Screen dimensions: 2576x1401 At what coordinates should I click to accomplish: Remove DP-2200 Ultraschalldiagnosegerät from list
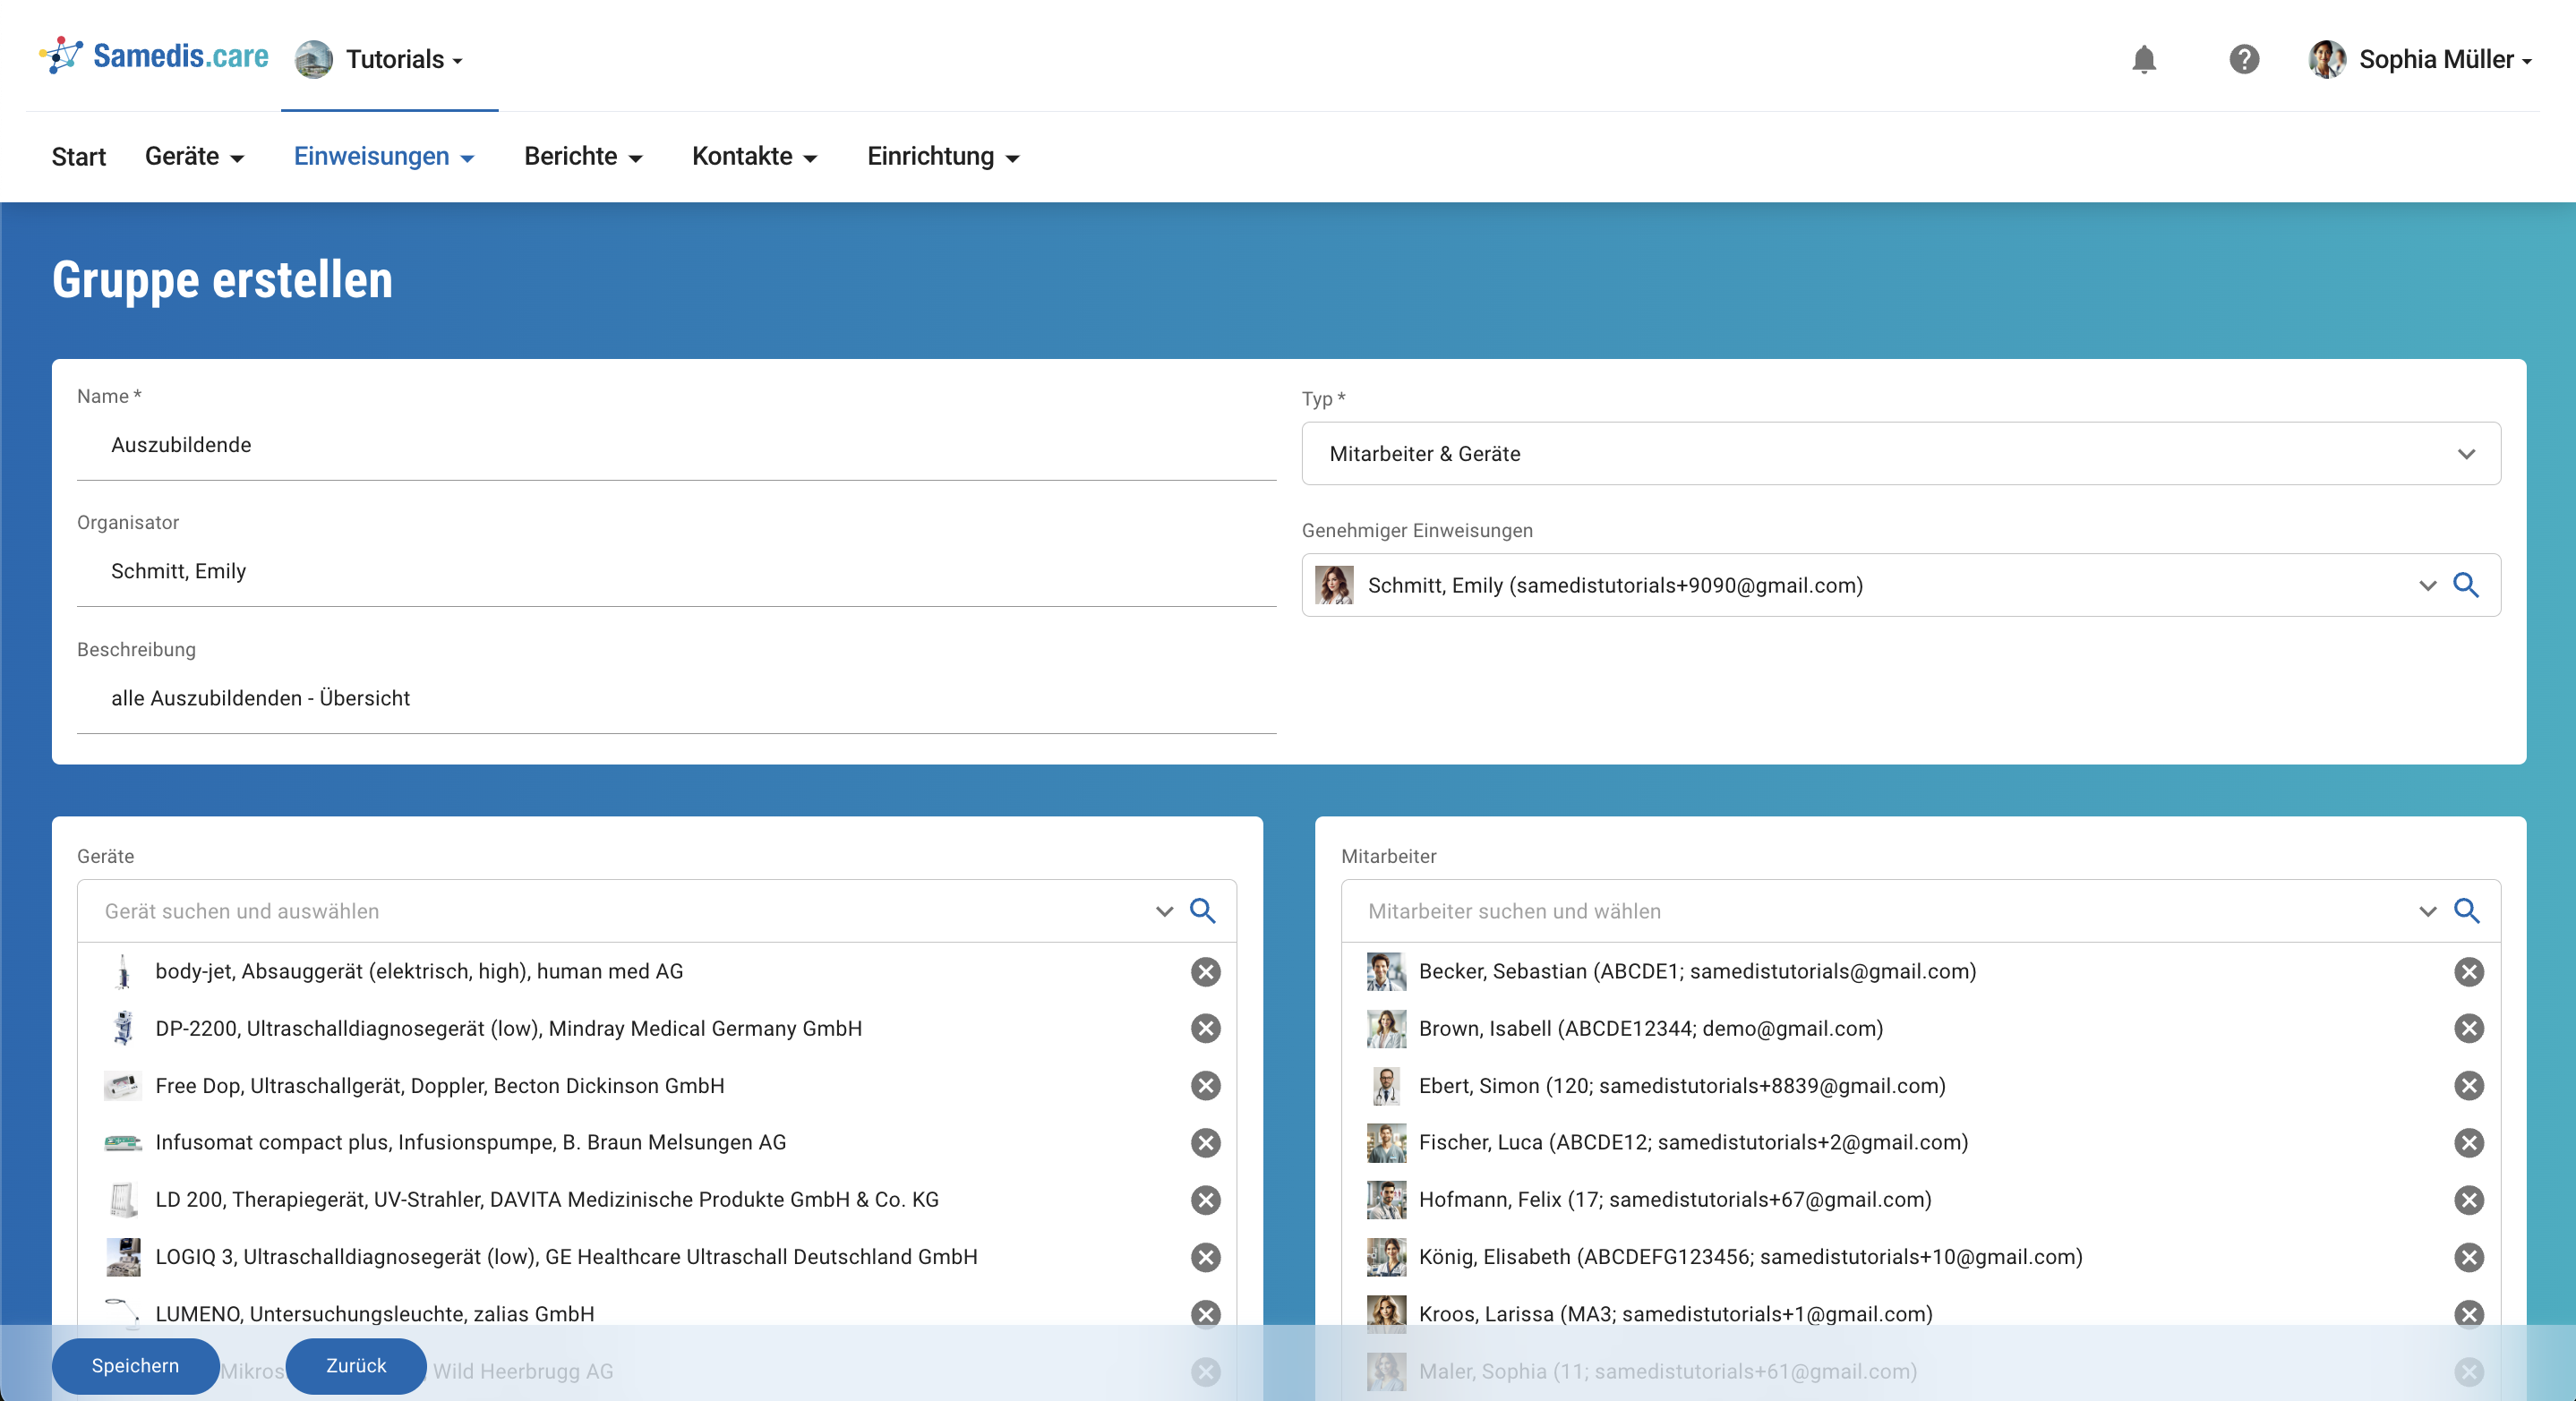(1206, 1029)
